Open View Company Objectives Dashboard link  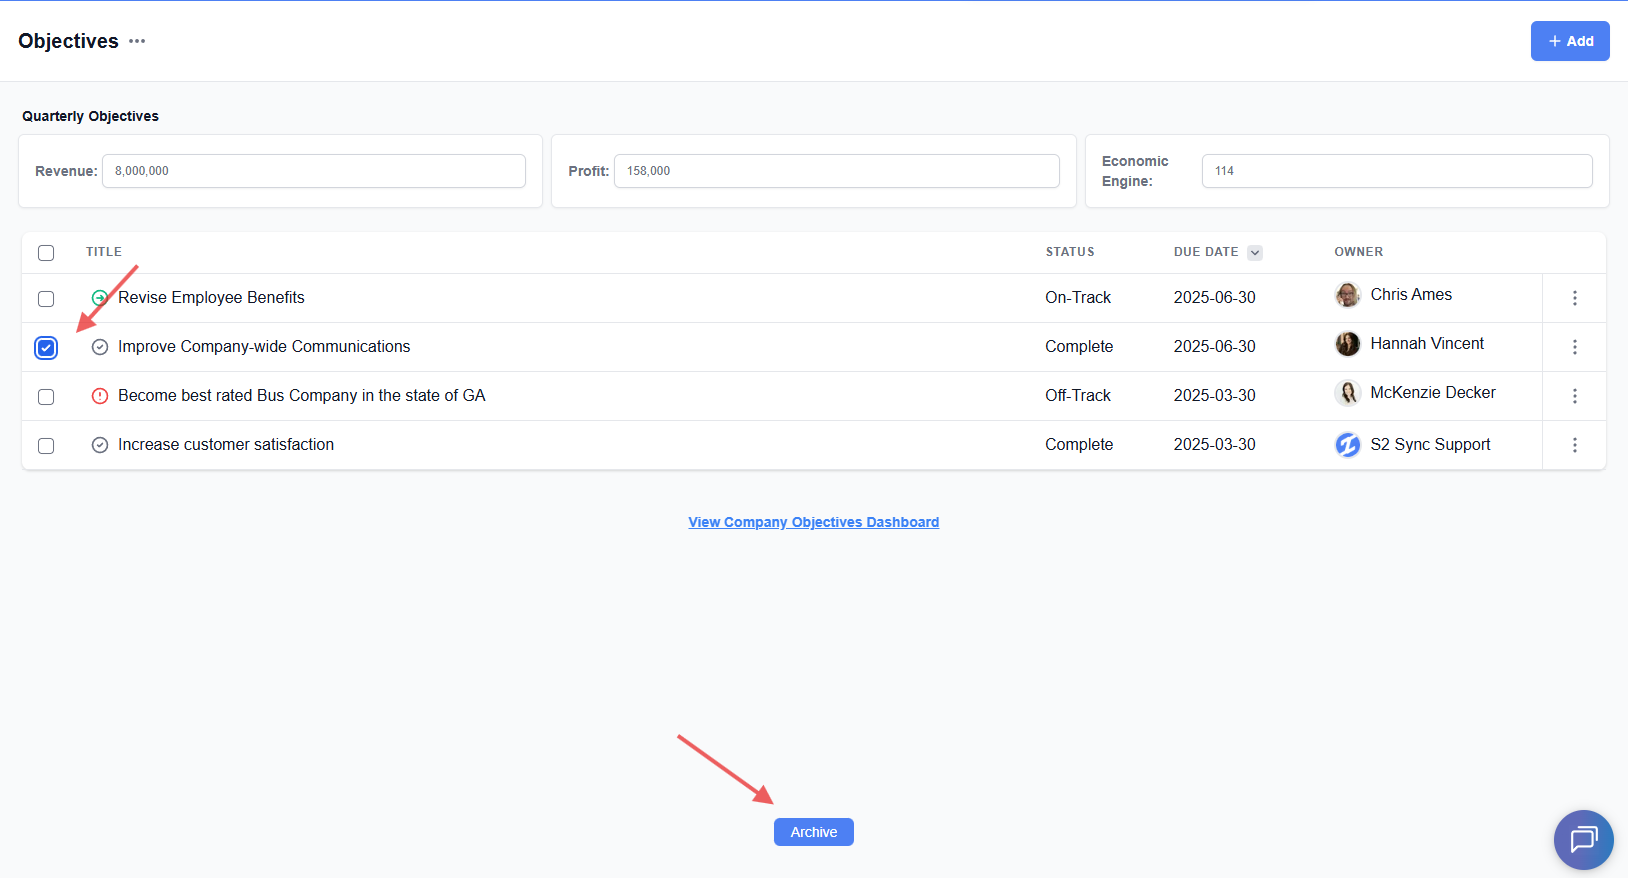point(813,522)
